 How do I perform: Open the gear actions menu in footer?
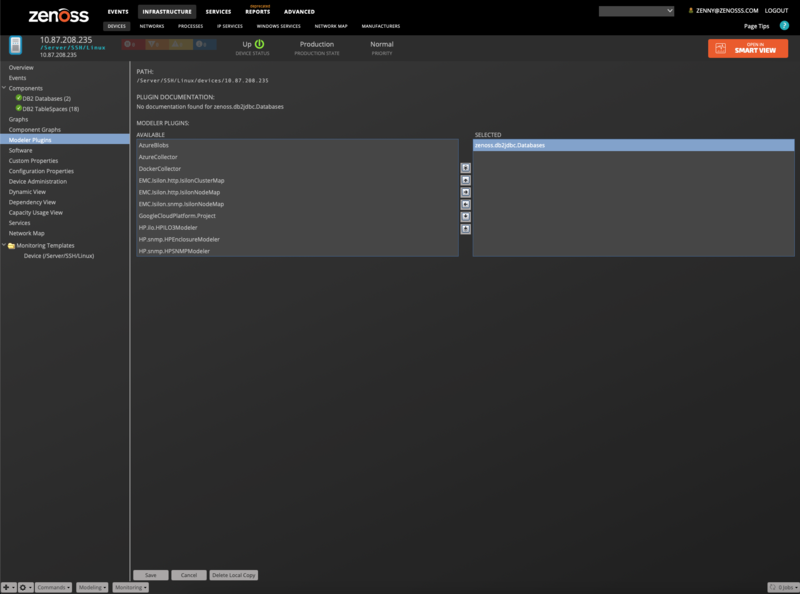[x=26, y=588]
